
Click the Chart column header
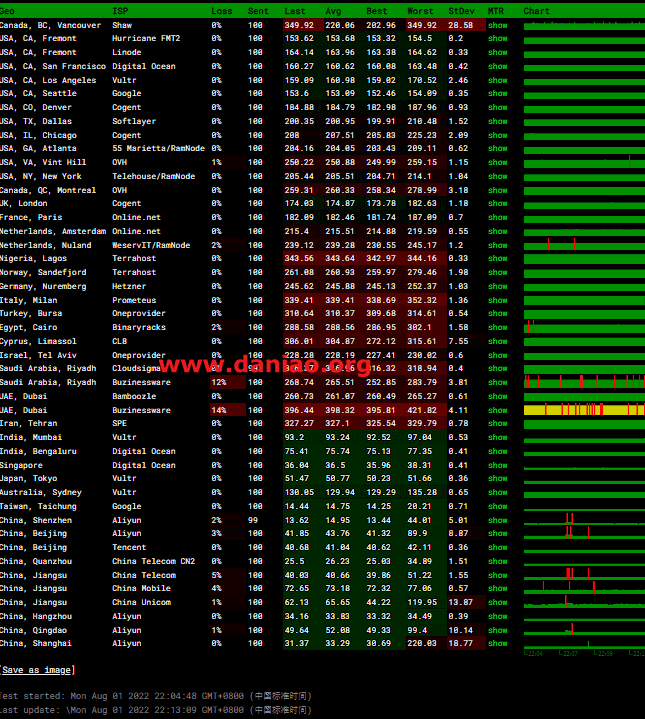[x=536, y=11]
